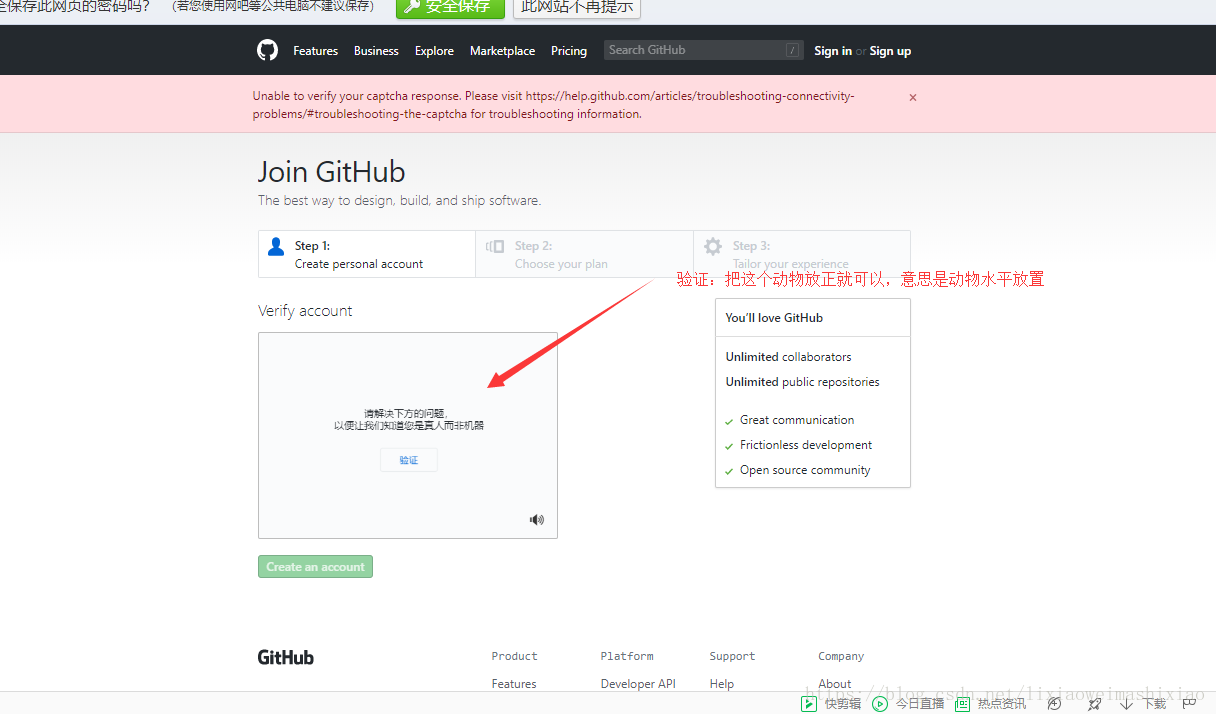The width and height of the screenshot is (1216, 714).
Task: Click the Great communication list item
Action: tap(797, 420)
